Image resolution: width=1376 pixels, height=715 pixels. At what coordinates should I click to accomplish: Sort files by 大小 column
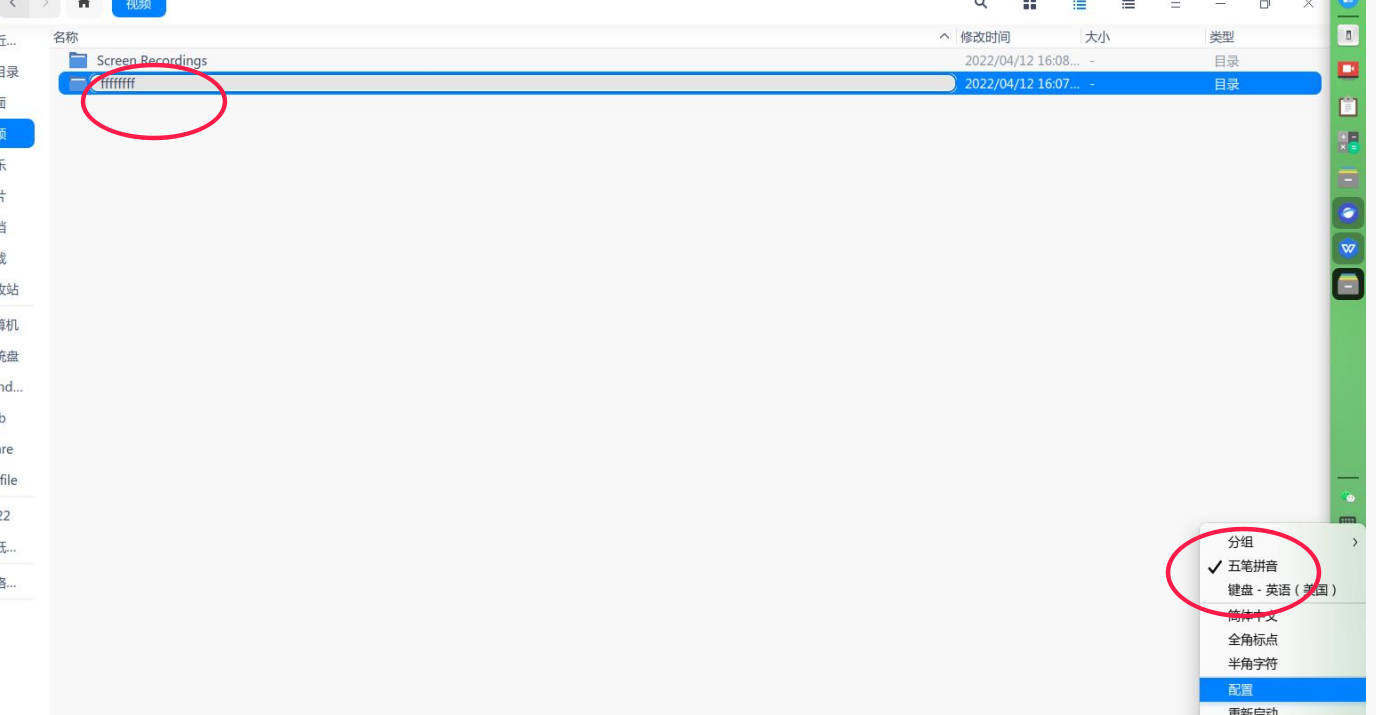[x=1097, y=37]
